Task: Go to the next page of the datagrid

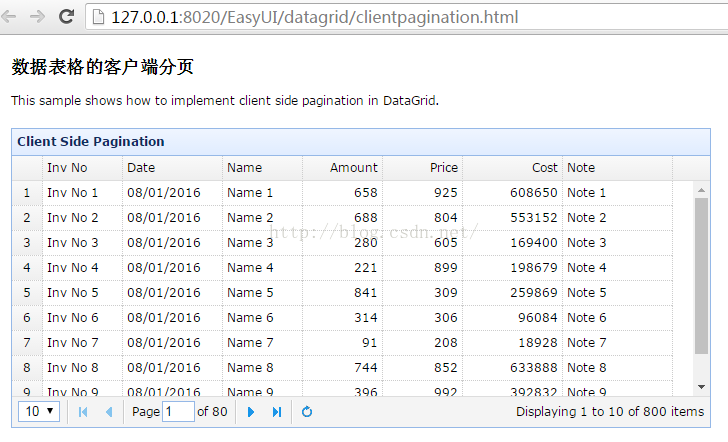Action: tap(251, 412)
